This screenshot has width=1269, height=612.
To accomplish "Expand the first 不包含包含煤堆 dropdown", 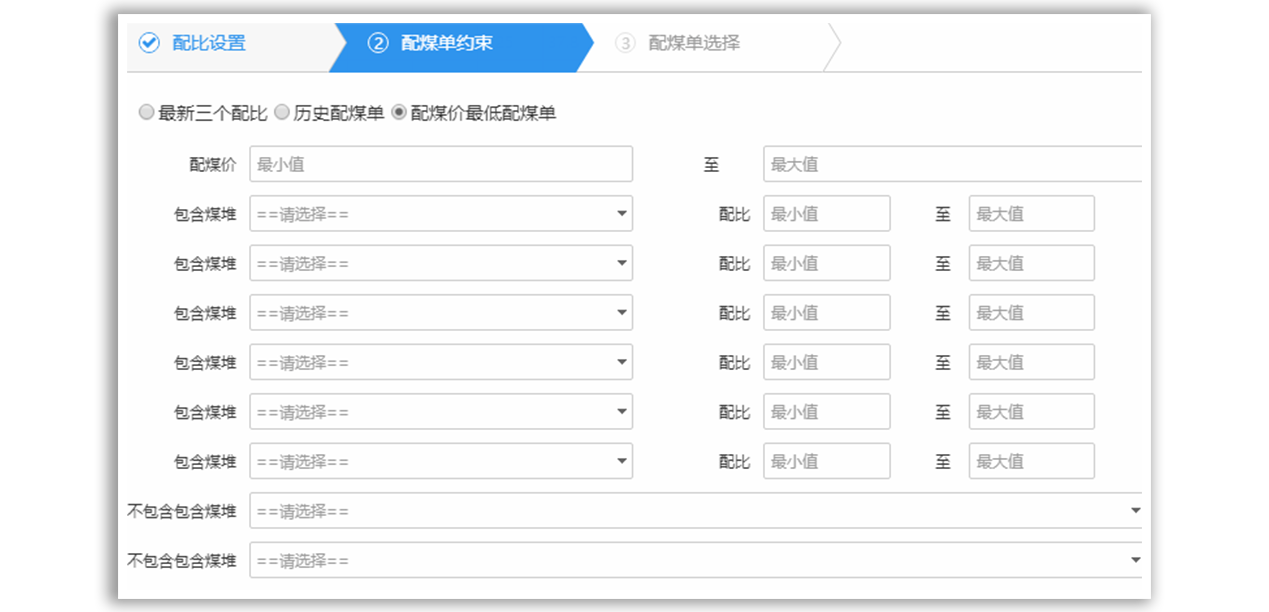I will pyautogui.click(x=695, y=511).
